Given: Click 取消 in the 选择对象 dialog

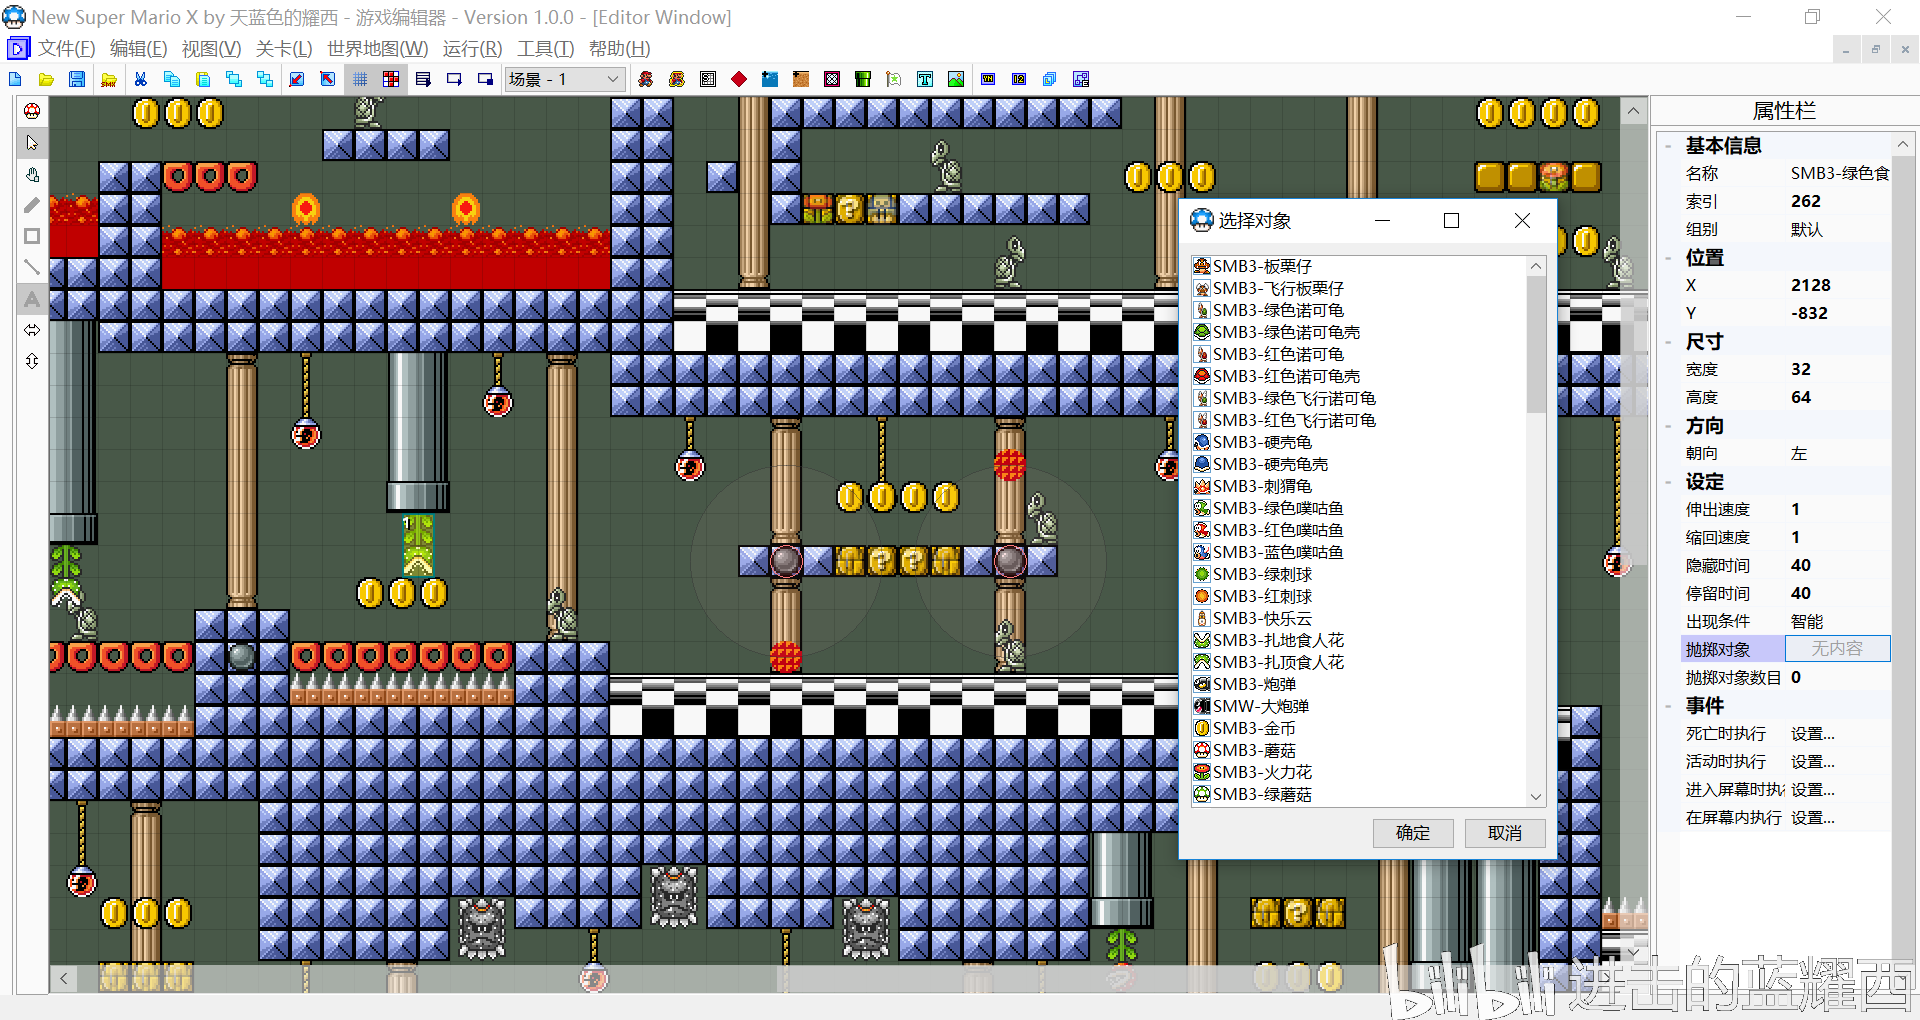Looking at the screenshot, I should (x=1504, y=833).
